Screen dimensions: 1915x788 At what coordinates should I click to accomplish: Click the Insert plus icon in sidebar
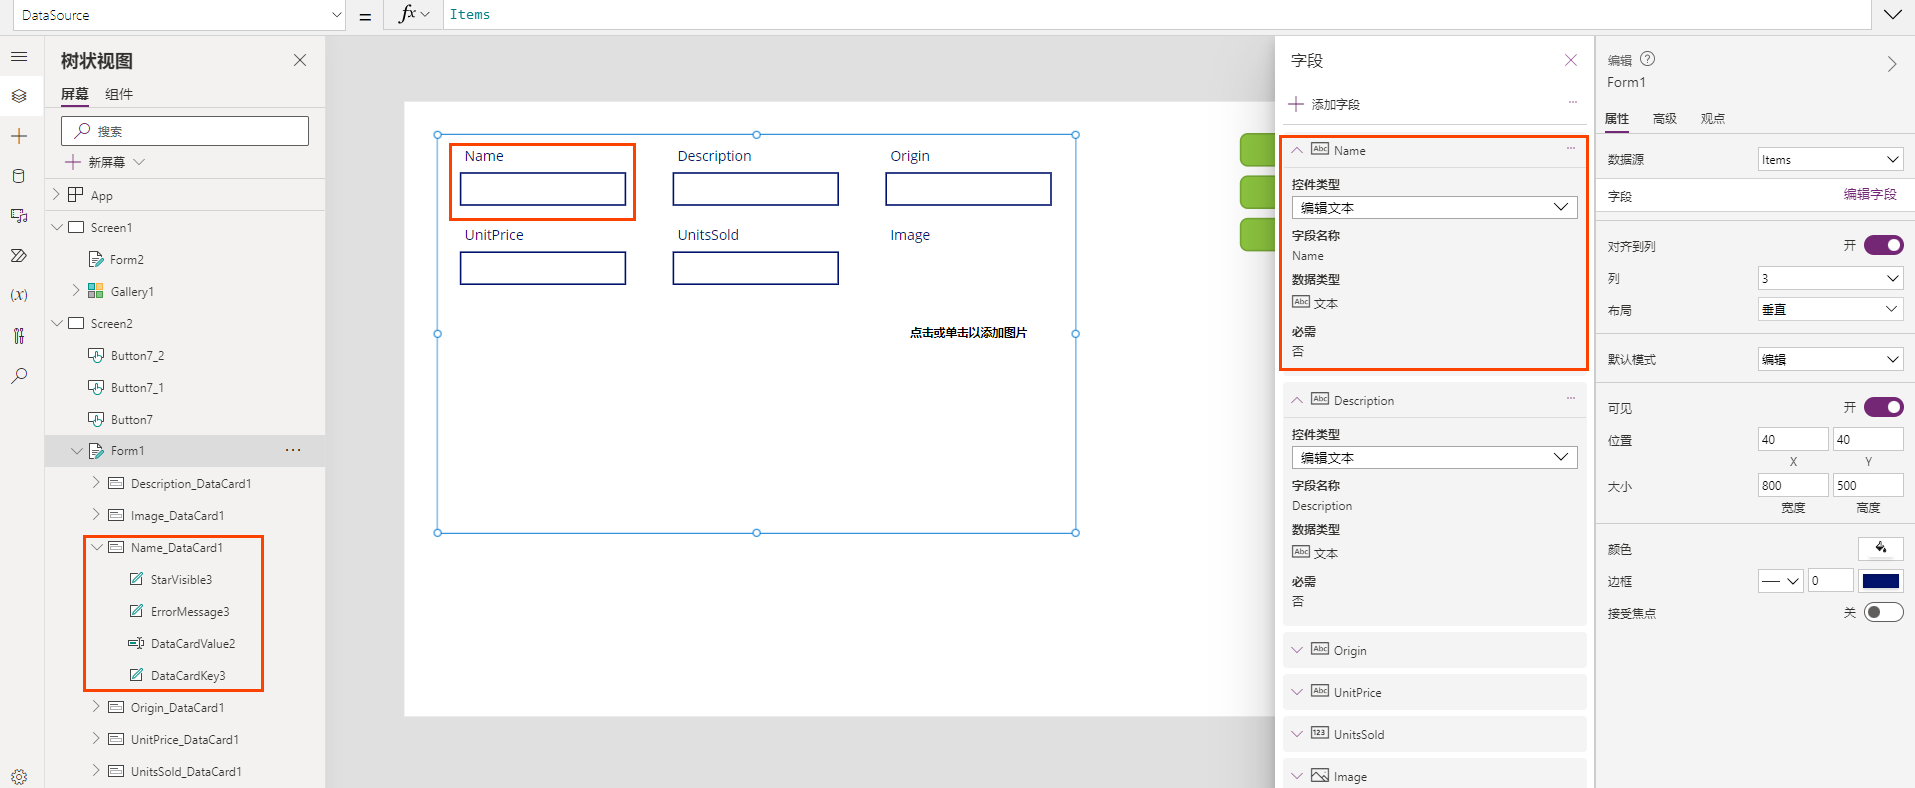19,136
